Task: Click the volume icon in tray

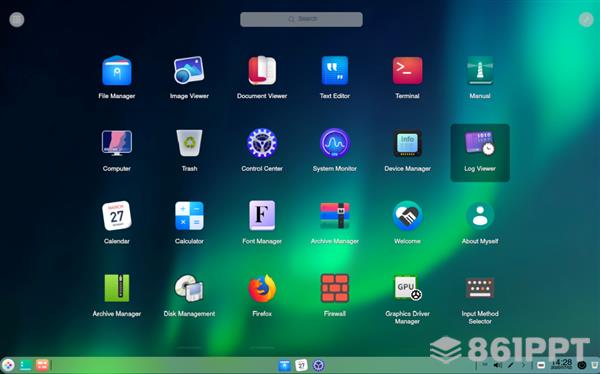Action: tap(497, 365)
